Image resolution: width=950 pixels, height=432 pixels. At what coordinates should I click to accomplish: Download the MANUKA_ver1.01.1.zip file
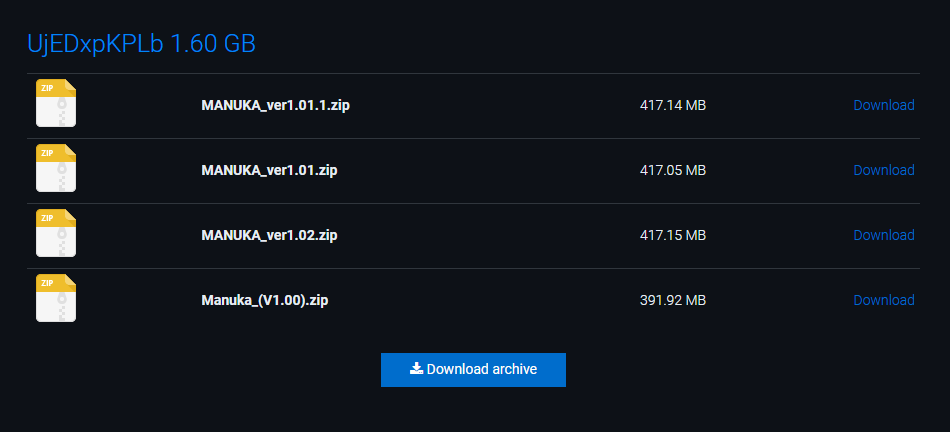pos(883,105)
